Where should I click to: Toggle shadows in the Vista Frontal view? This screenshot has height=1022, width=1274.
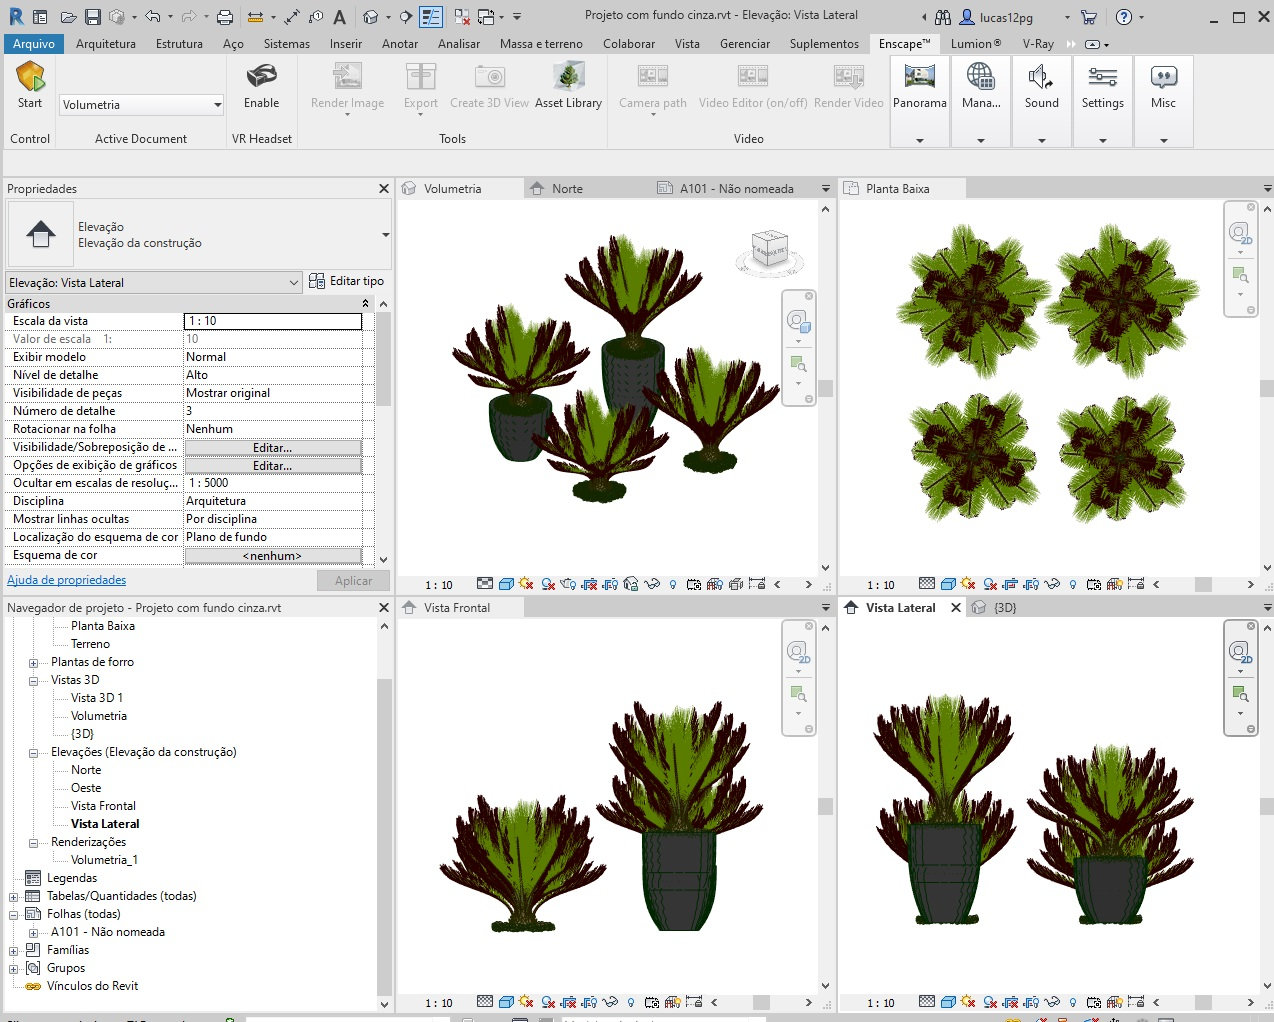524,1002
